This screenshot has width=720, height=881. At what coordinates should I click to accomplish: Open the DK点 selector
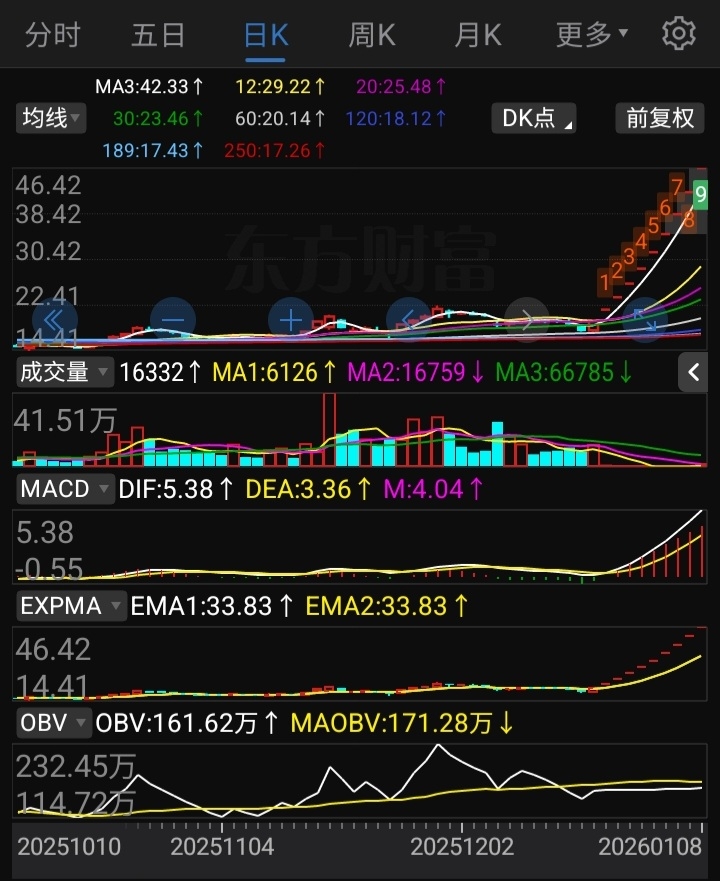tap(534, 118)
